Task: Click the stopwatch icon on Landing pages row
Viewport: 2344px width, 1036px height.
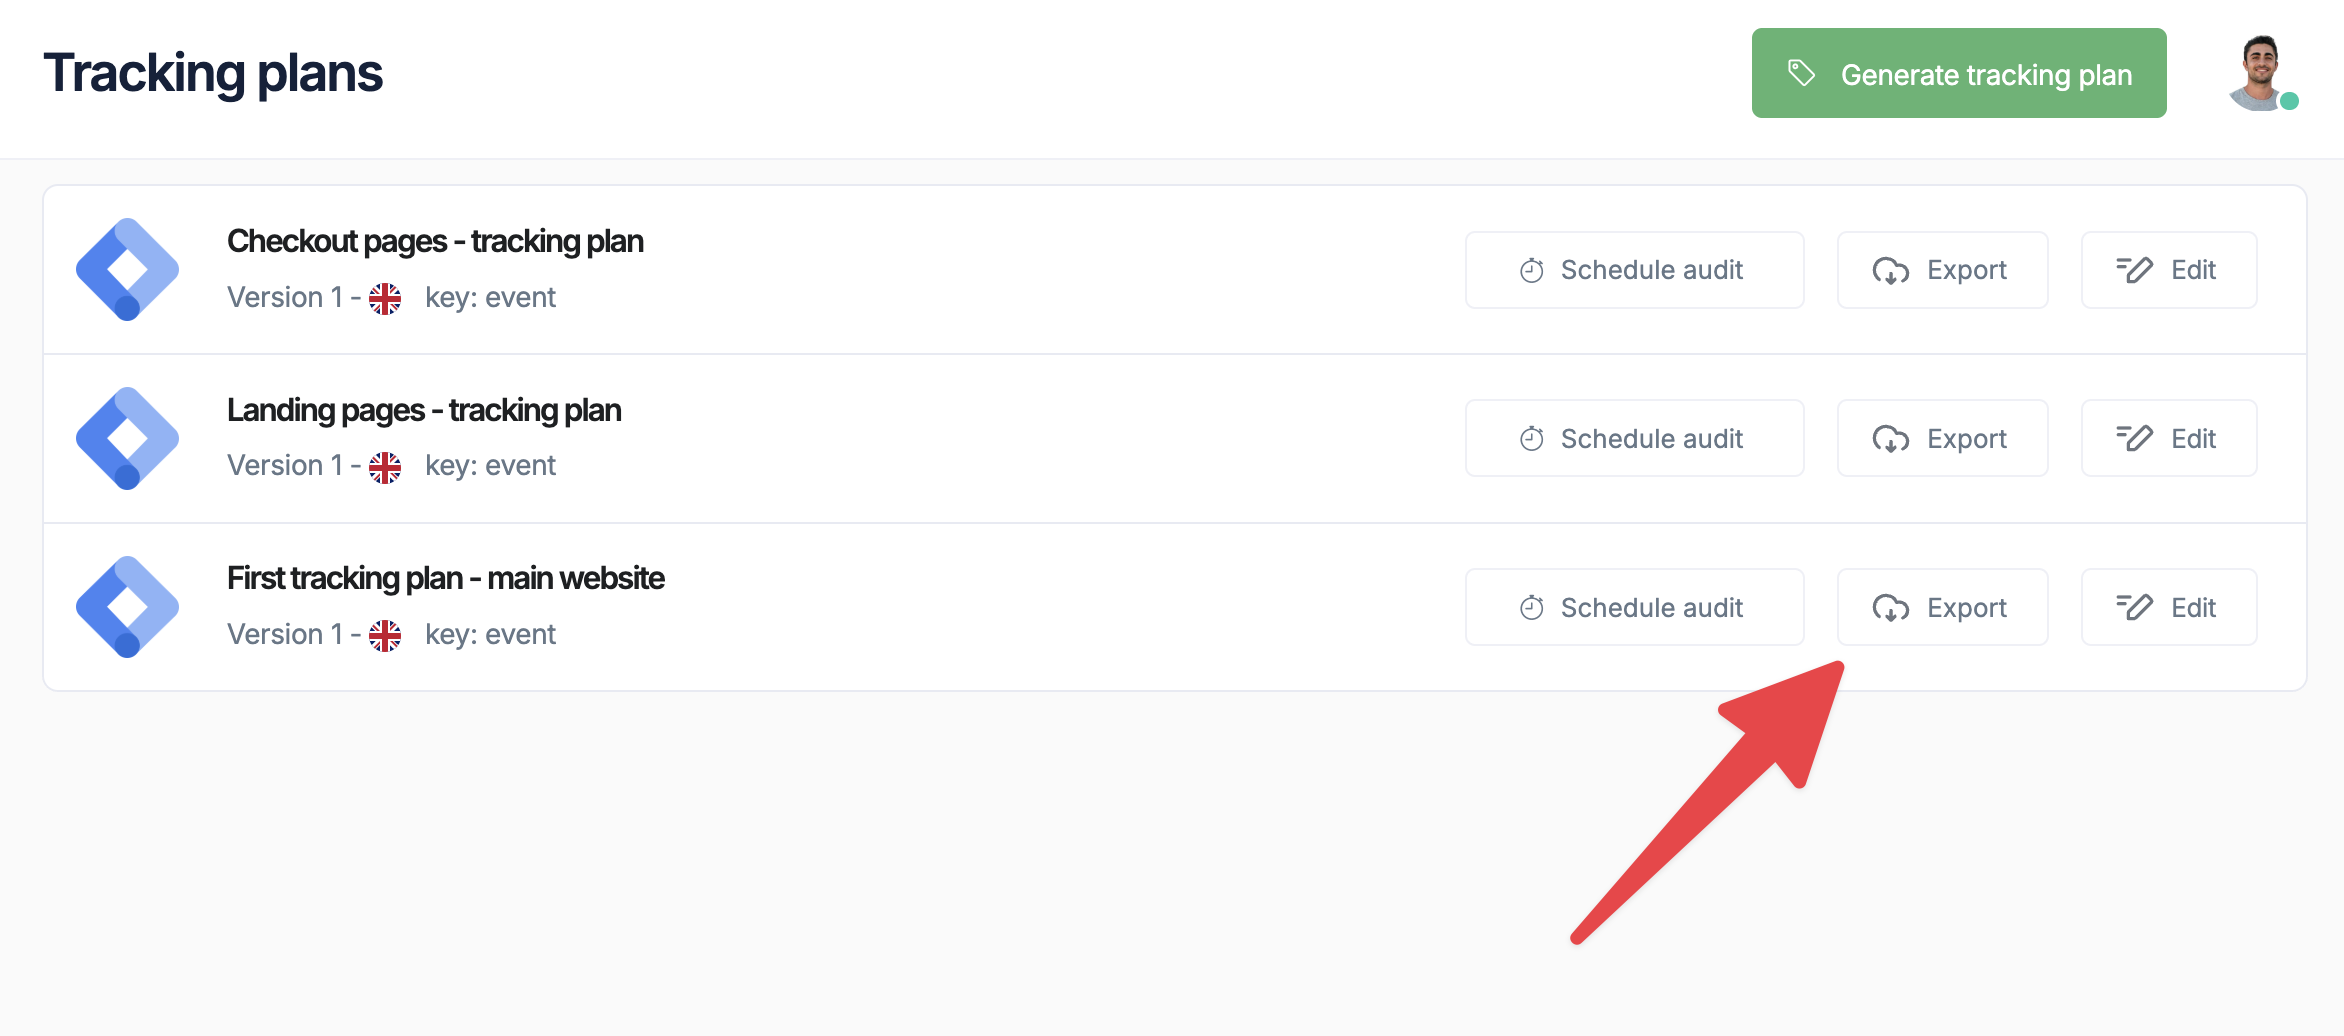Action: [1531, 438]
